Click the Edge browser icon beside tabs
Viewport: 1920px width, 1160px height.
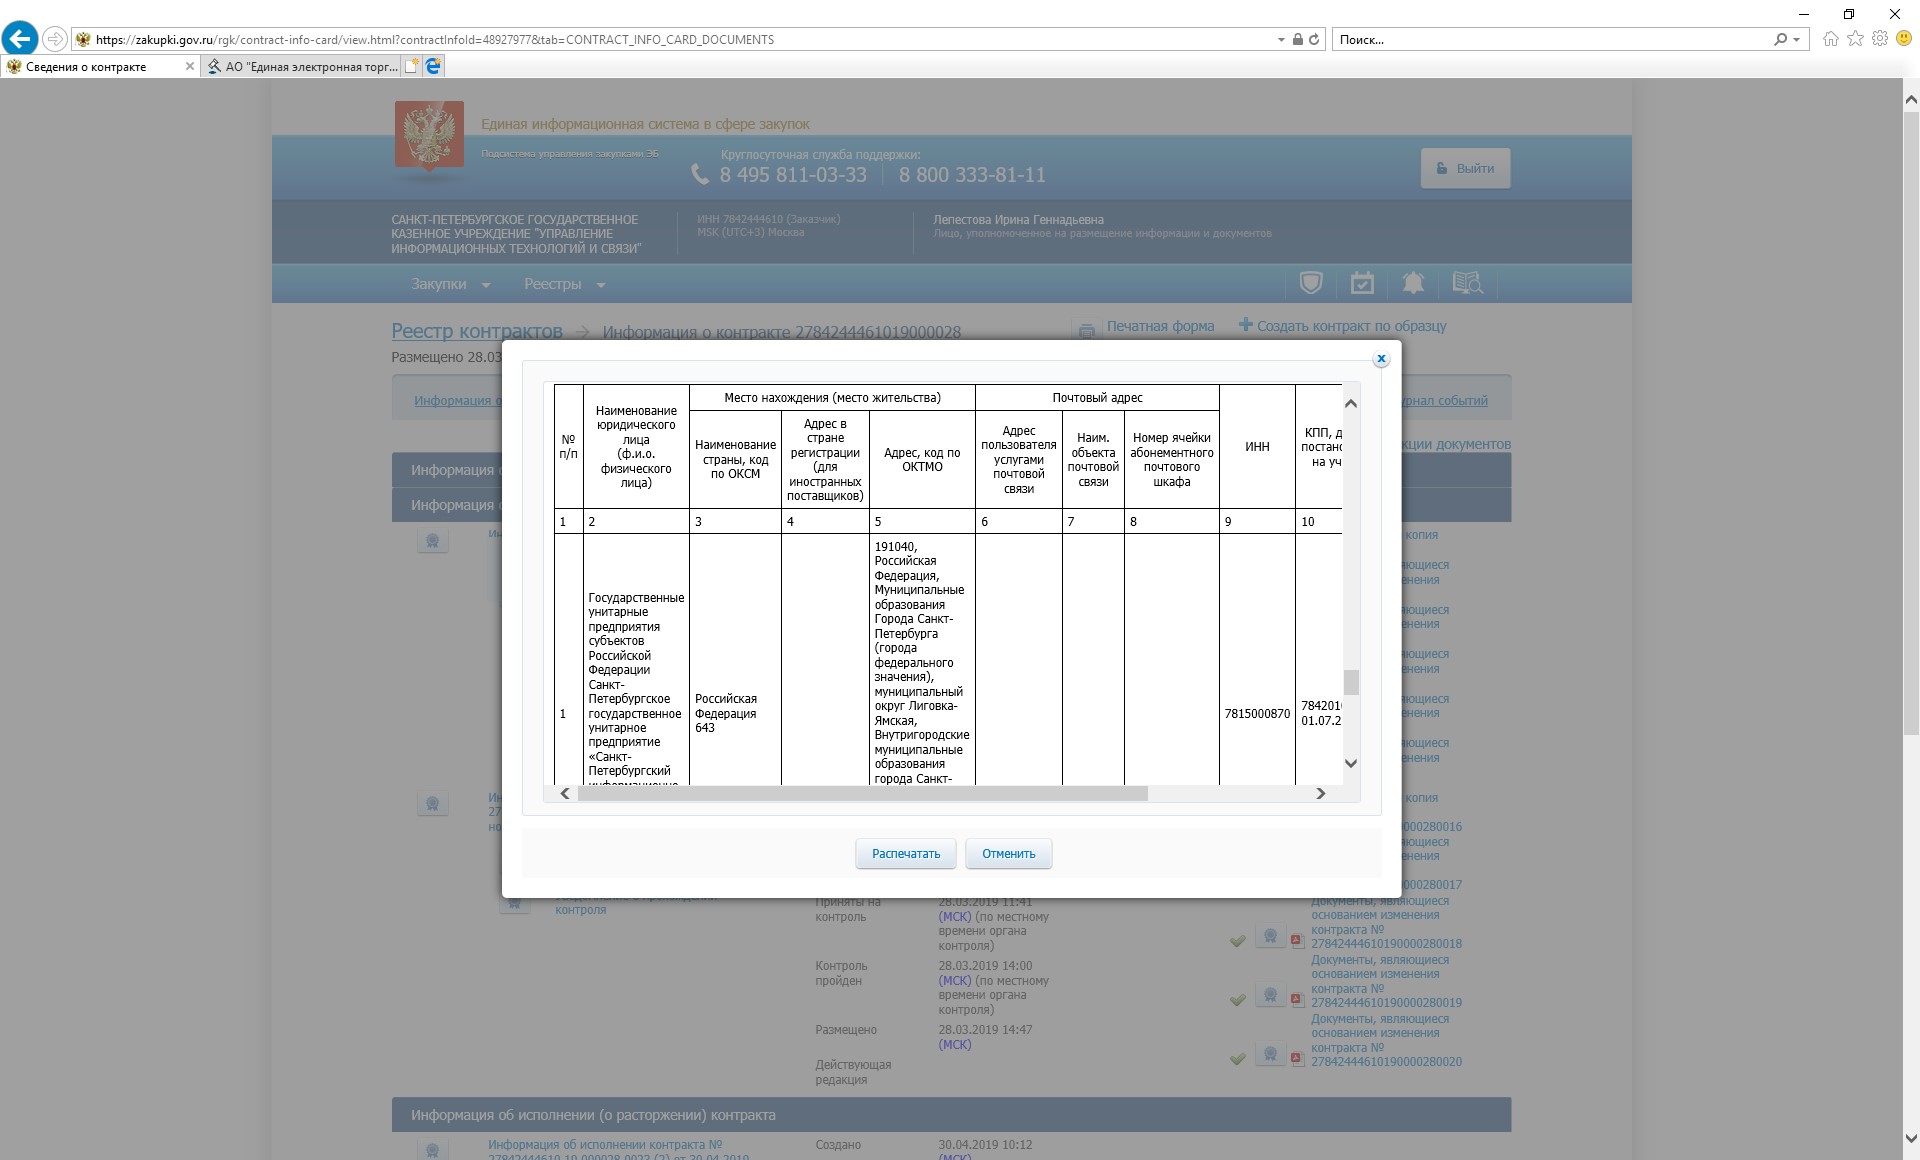coord(433,67)
